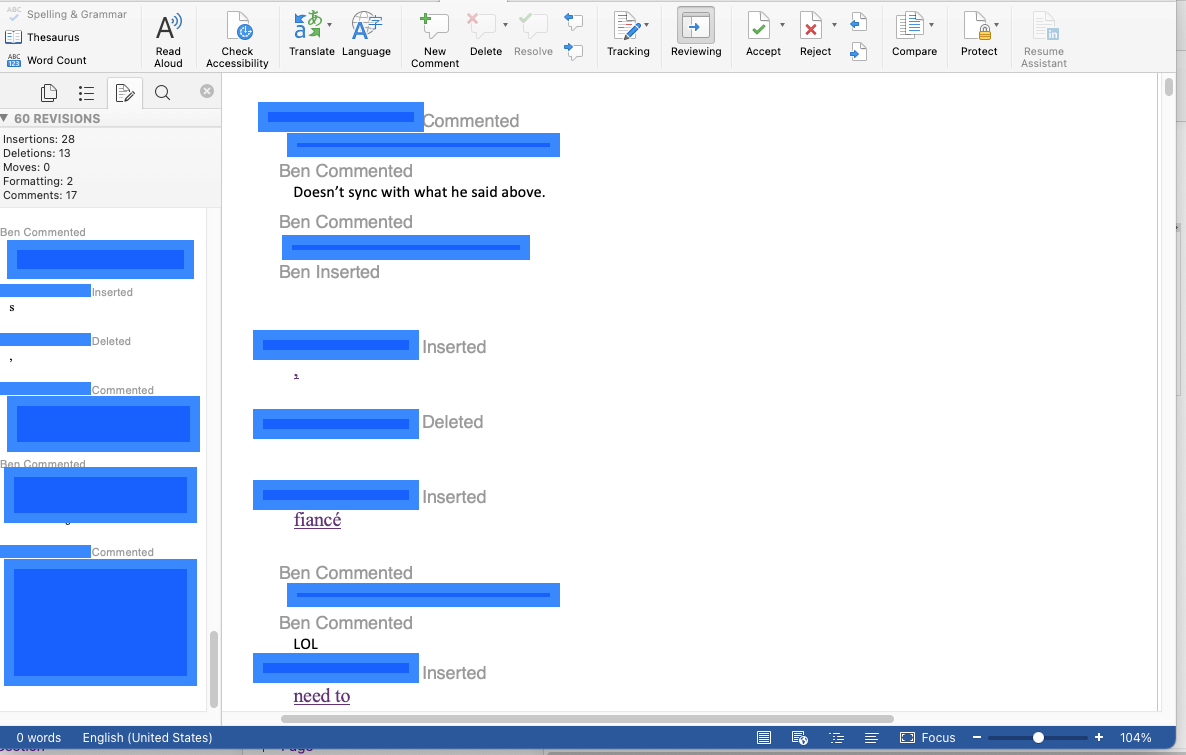Start Read Aloud
The height and width of the screenshot is (755, 1186).
click(x=168, y=40)
